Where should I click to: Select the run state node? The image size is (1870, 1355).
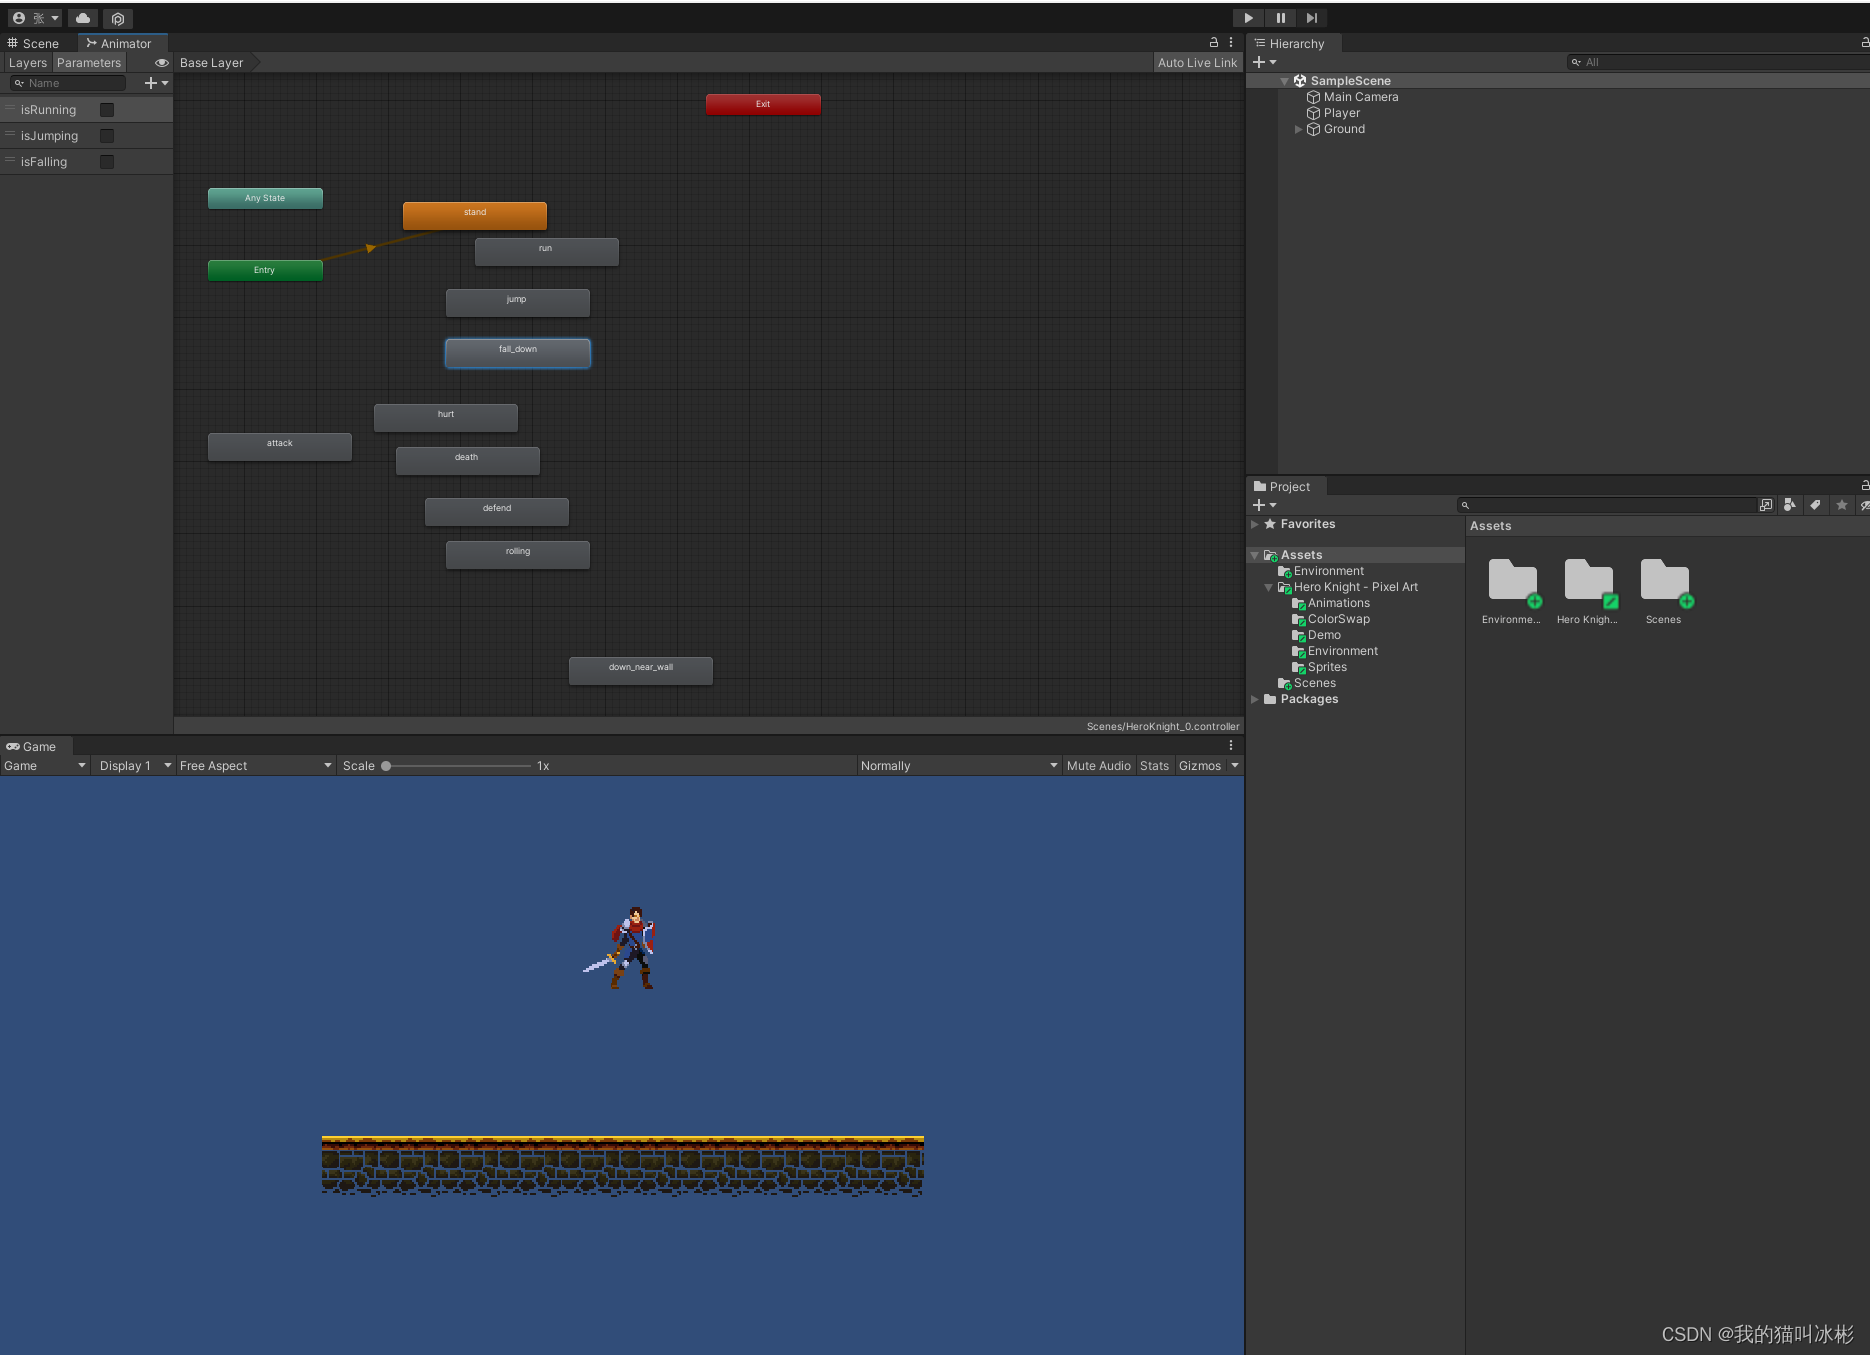coord(546,252)
